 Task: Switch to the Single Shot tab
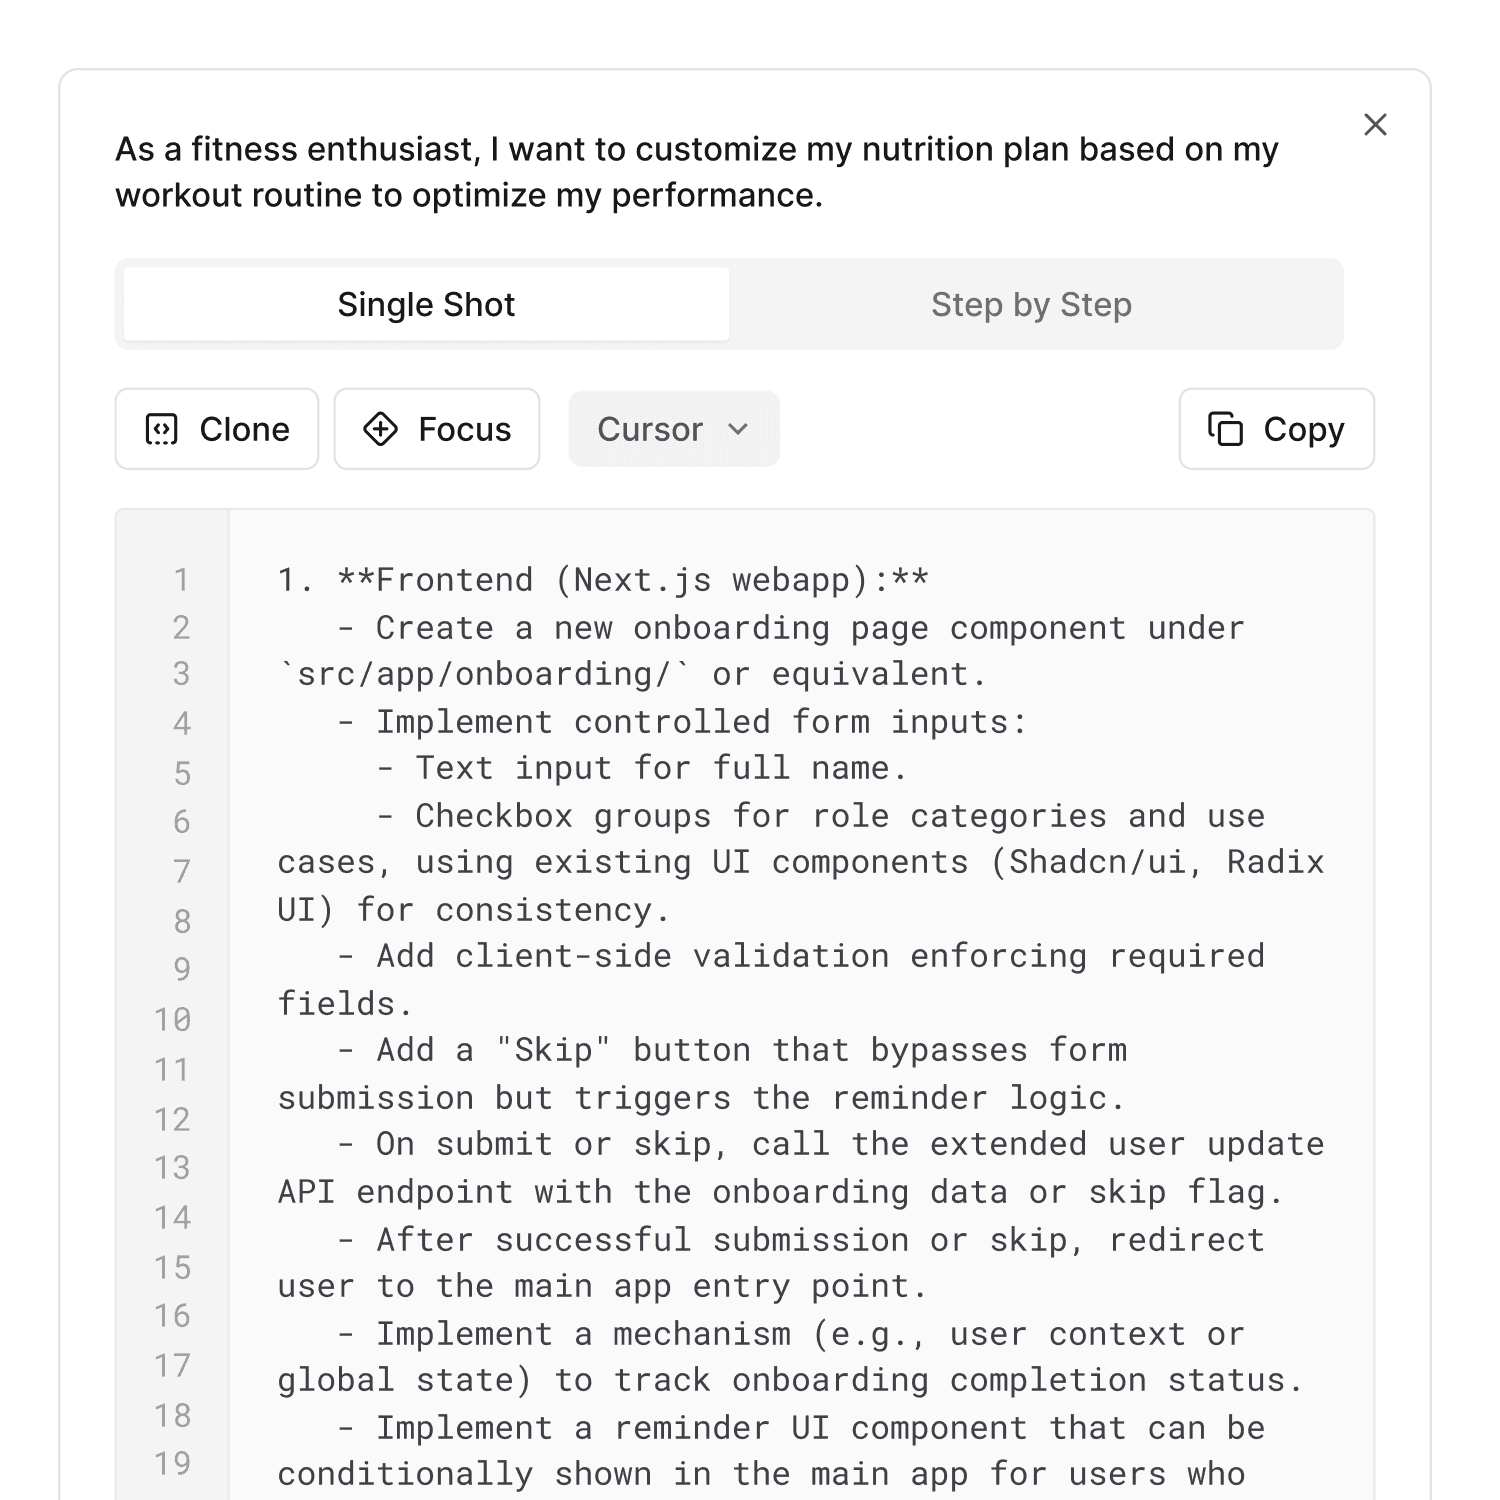tap(426, 304)
